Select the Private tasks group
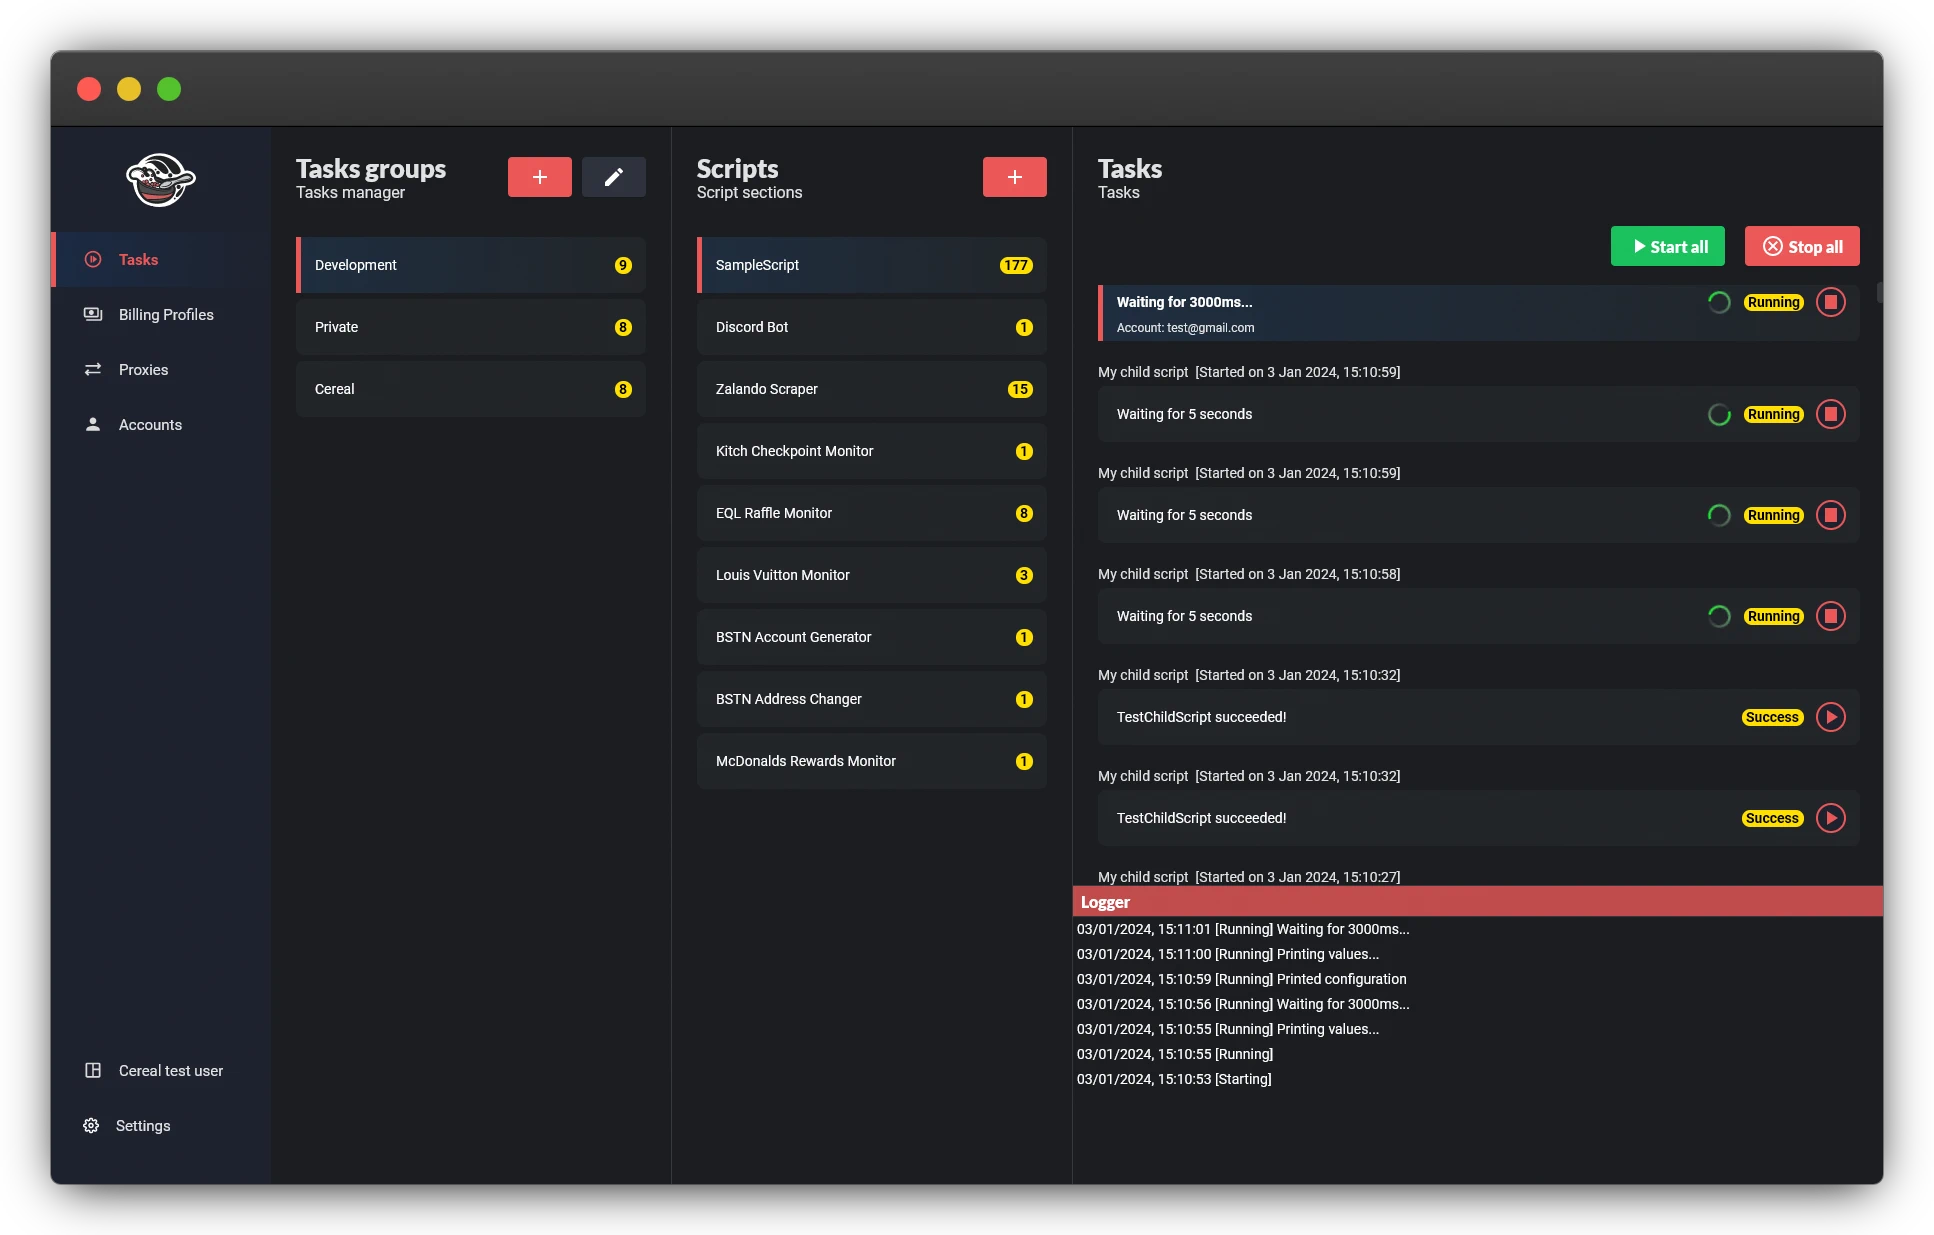 470,327
